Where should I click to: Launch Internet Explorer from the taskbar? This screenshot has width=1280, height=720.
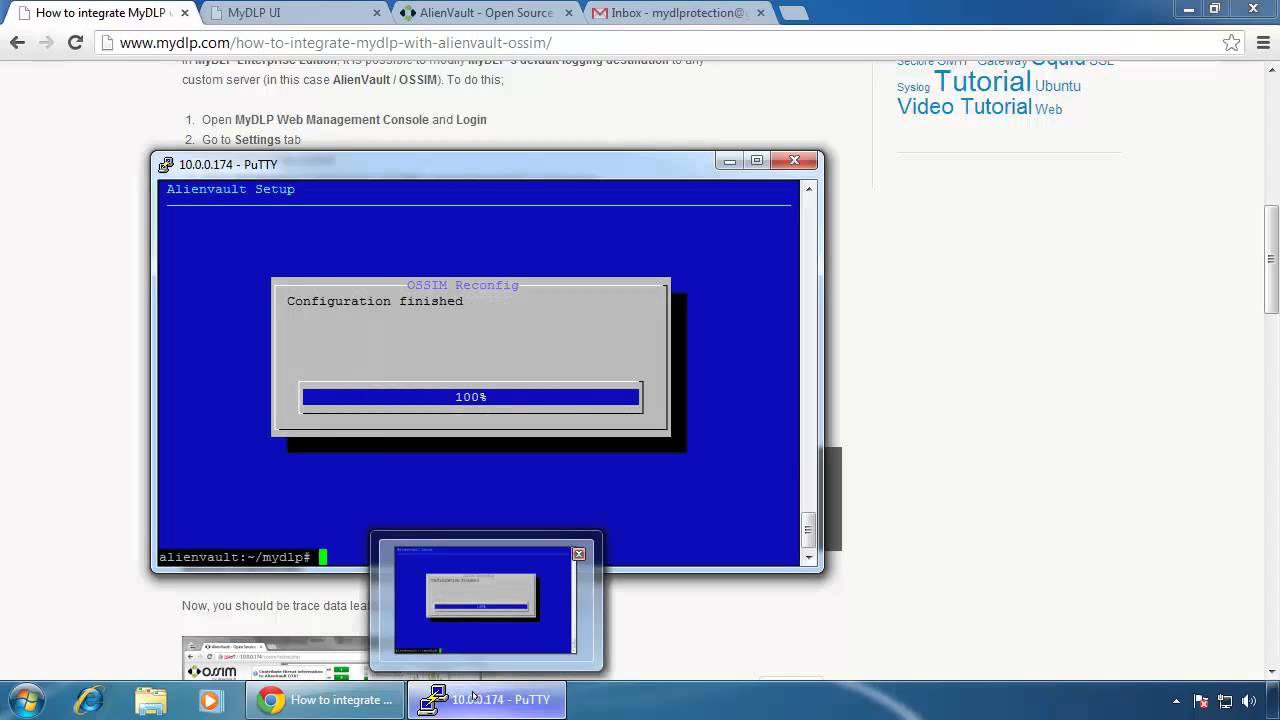point(90,700)
